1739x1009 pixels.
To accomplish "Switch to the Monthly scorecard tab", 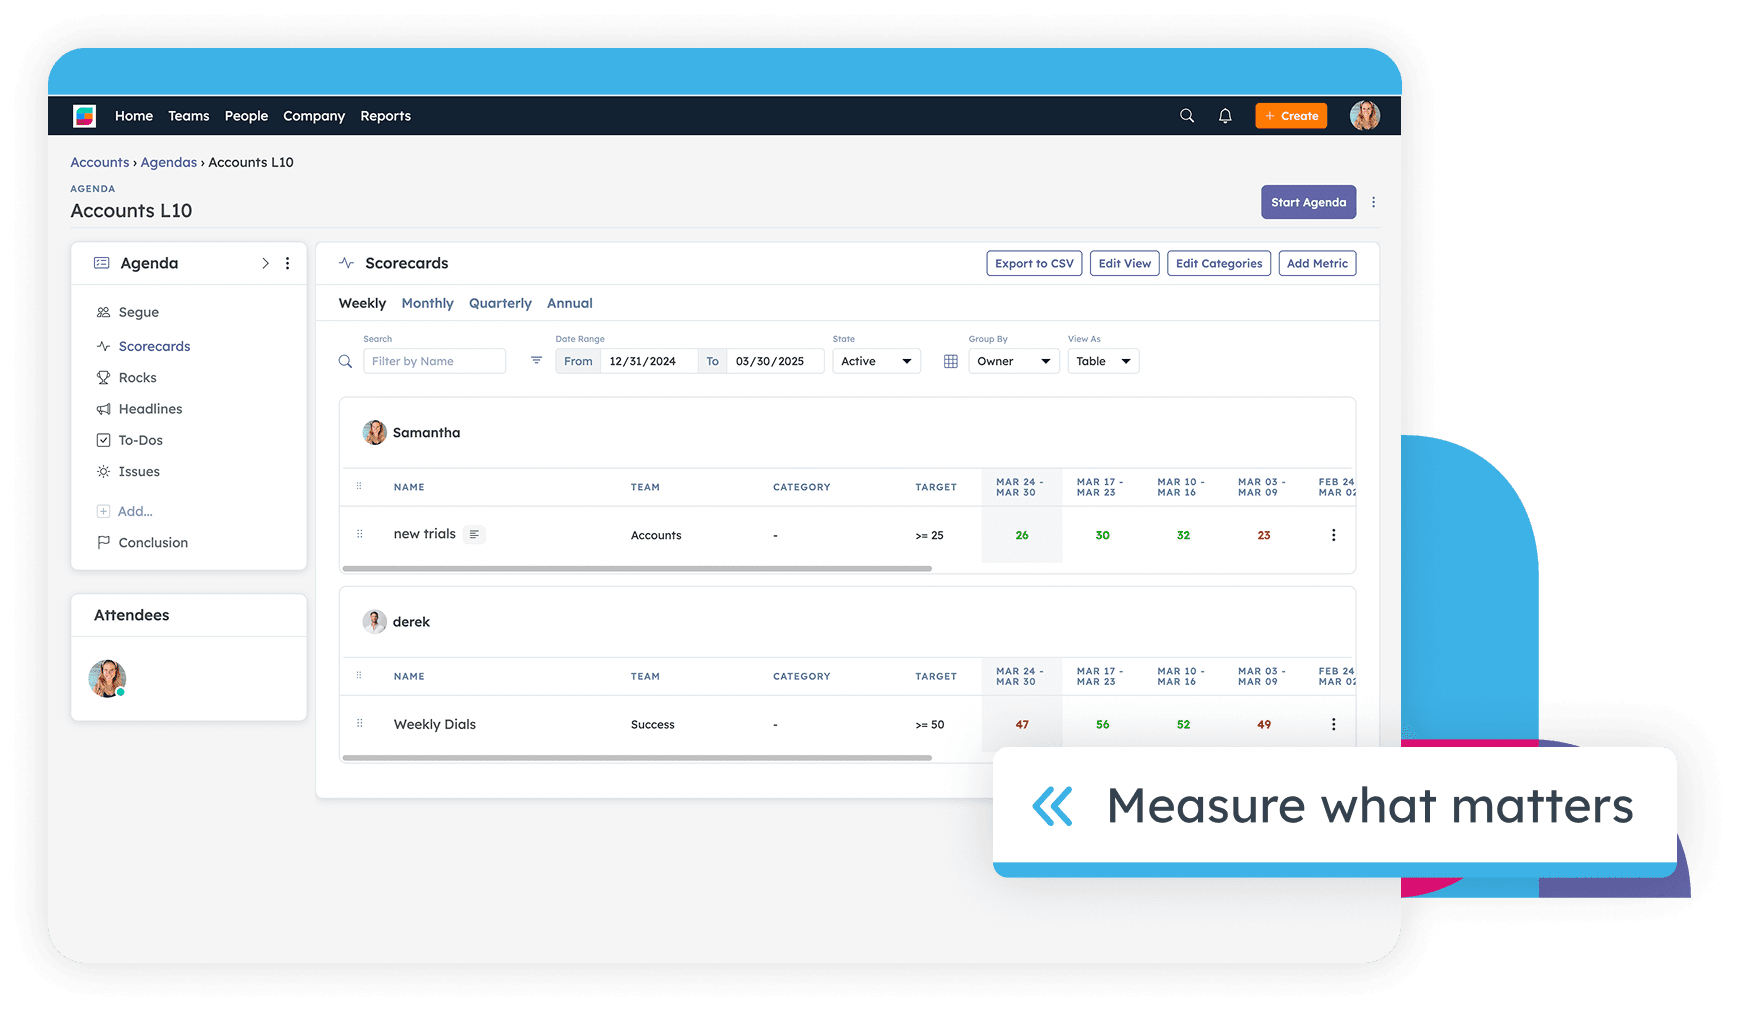I will coord(427,303).
